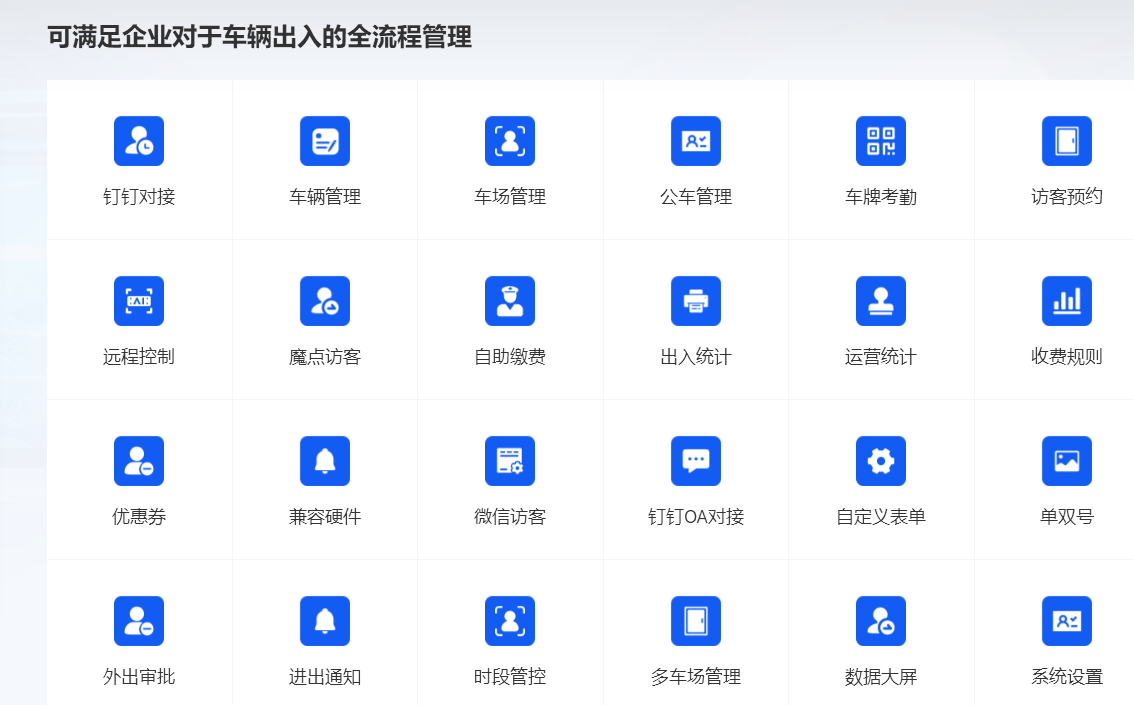
Task: Select the 数据大屏 text label
Action: pyautogui.click(x=881, y=677)
